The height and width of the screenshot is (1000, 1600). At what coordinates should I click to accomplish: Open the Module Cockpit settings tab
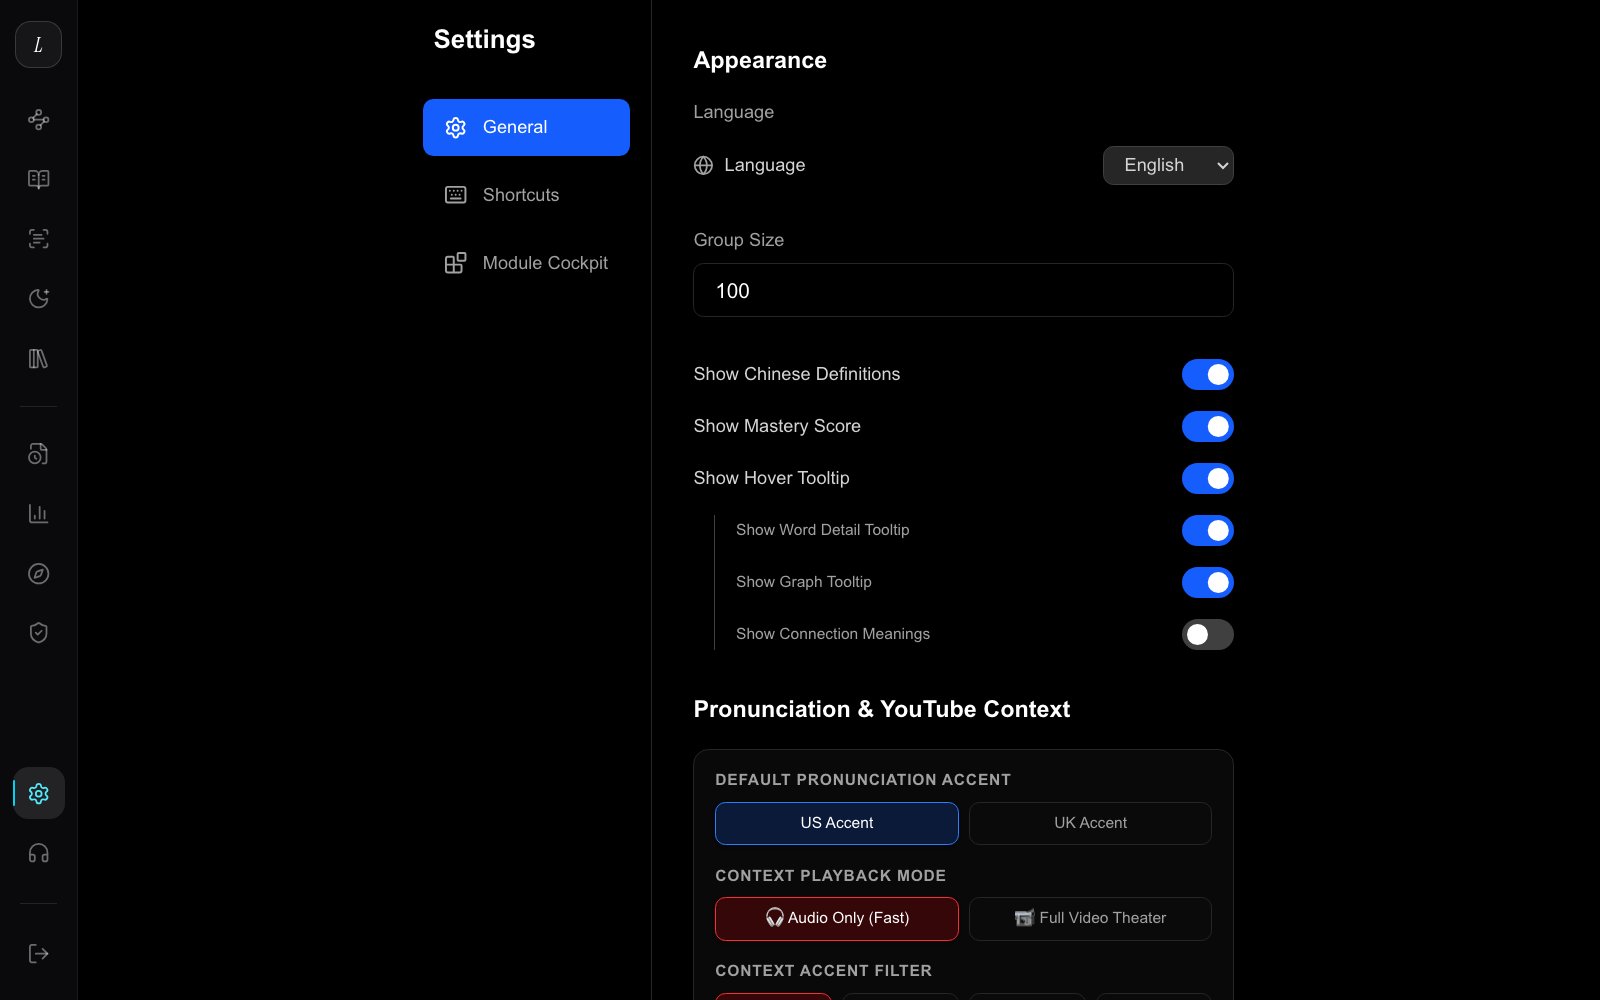point(526,263)
